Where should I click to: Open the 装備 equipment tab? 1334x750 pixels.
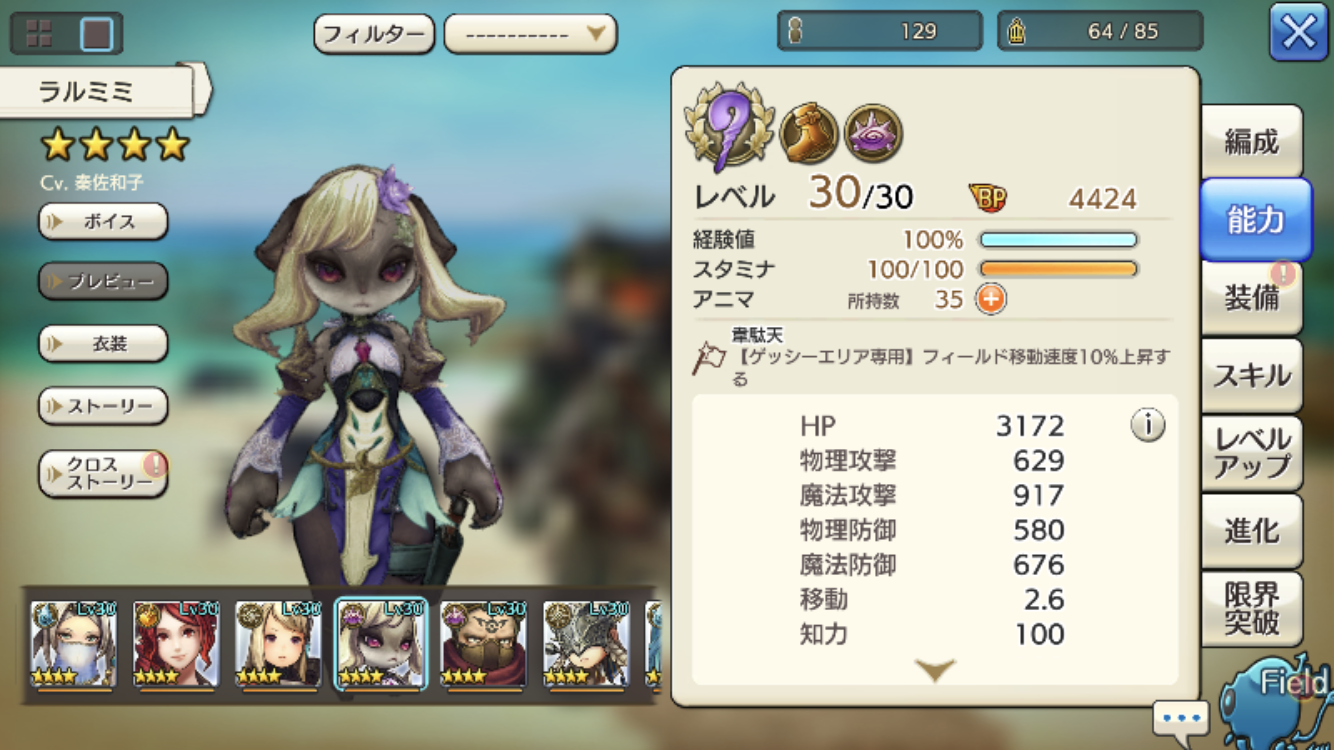point(1251,297)
